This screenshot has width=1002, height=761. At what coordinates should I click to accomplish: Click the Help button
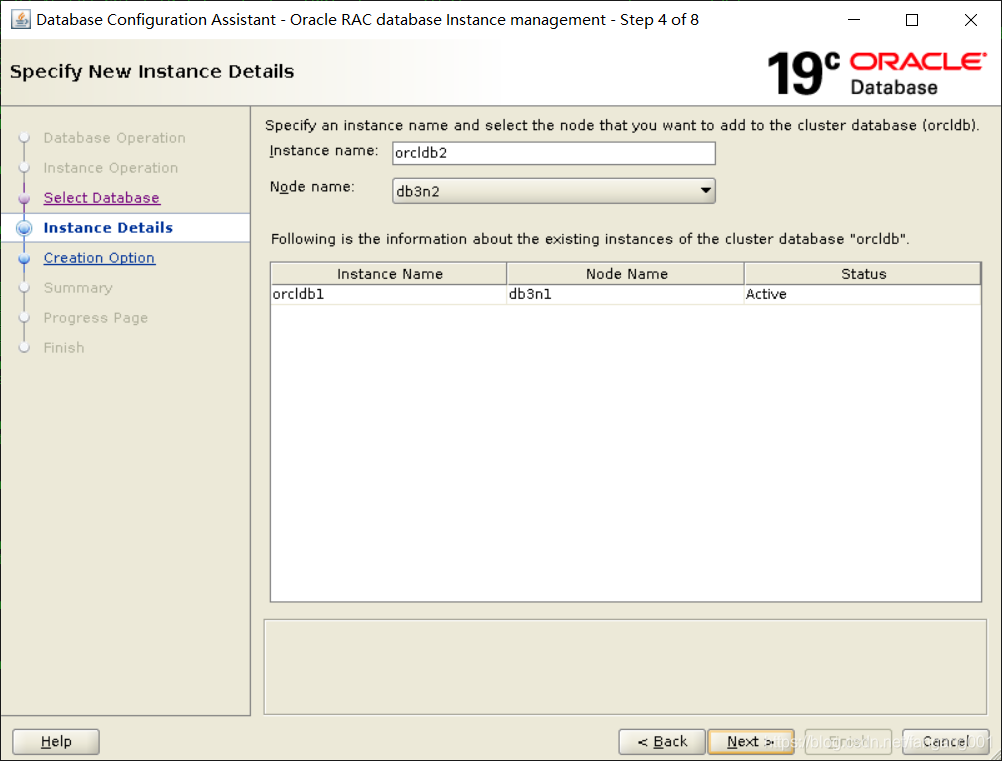(55, 741)
